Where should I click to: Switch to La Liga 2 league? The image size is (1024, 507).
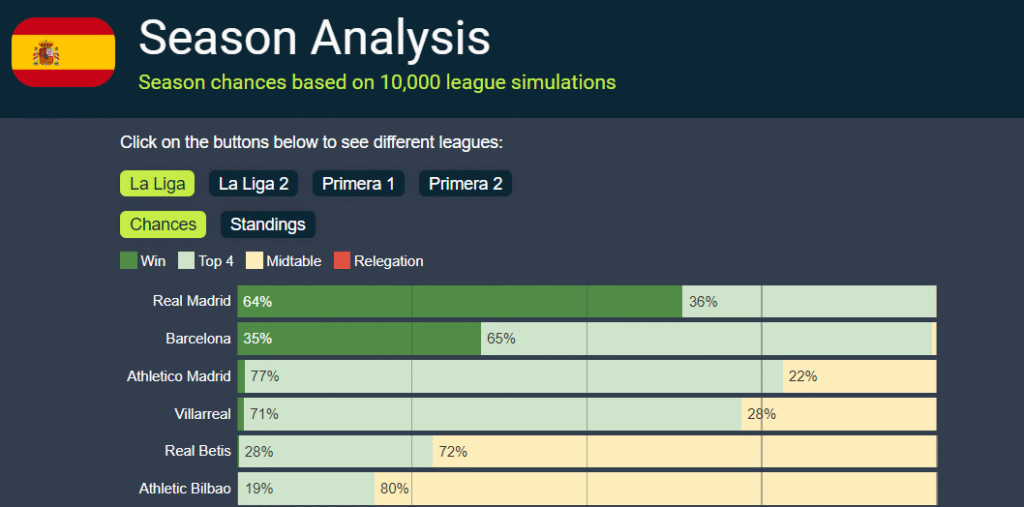254,184
